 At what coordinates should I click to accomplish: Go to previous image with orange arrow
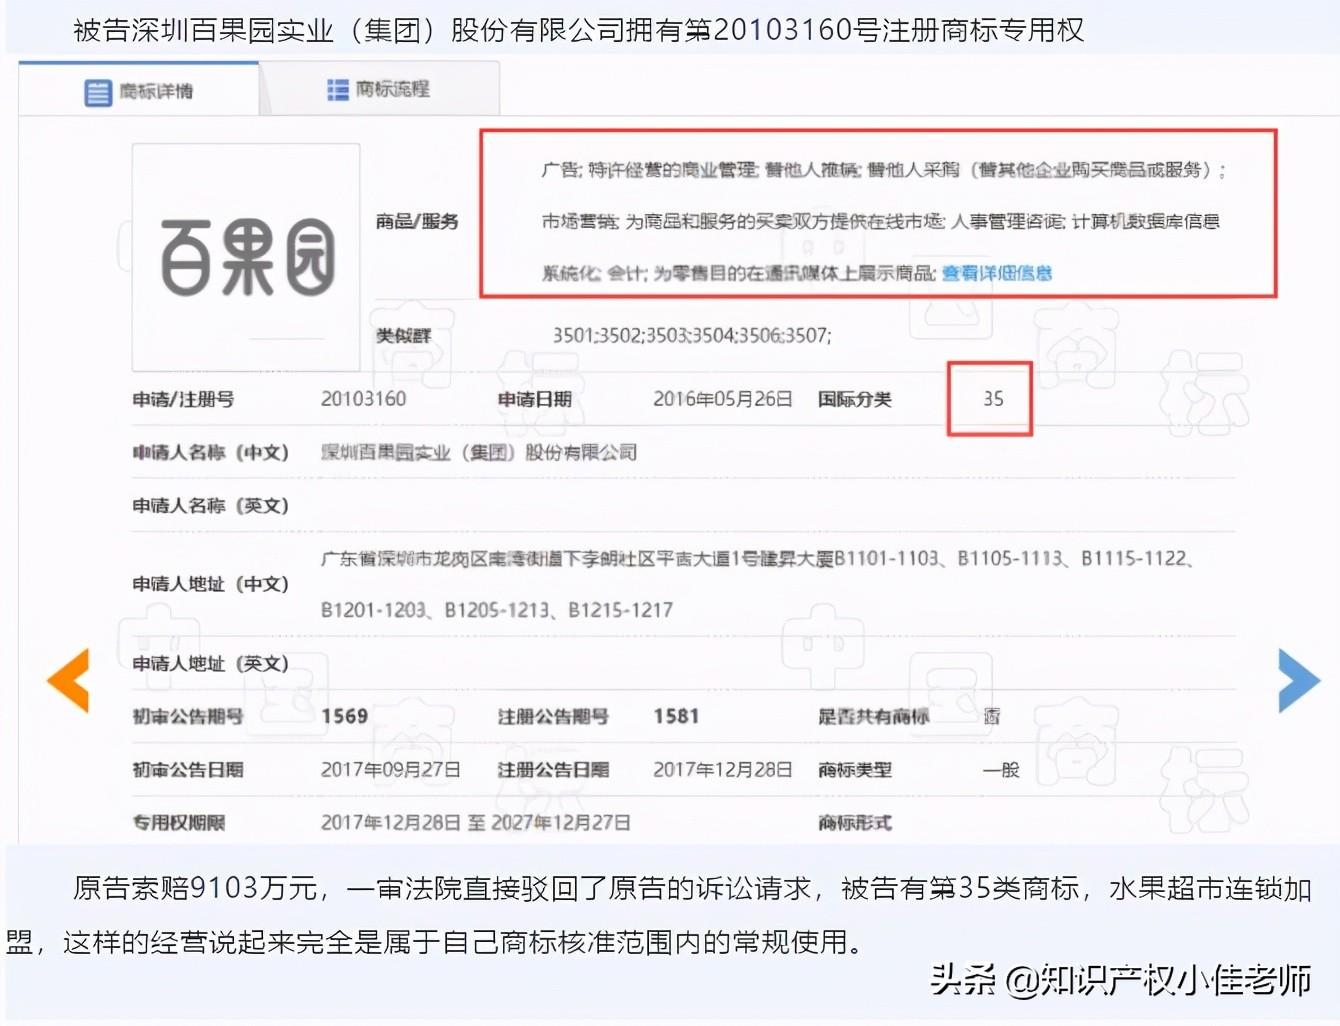[69, 680]
